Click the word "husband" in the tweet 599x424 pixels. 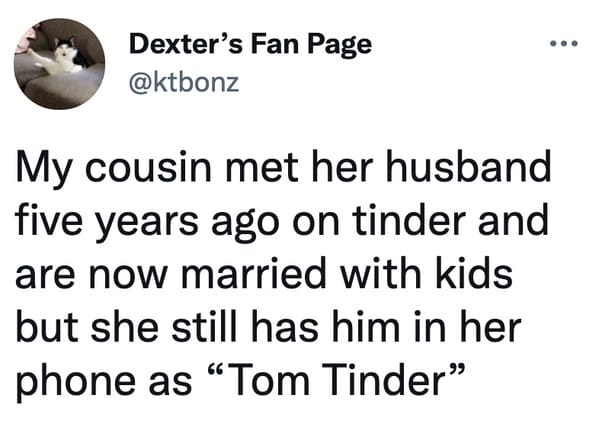click(x=468, y=167)
